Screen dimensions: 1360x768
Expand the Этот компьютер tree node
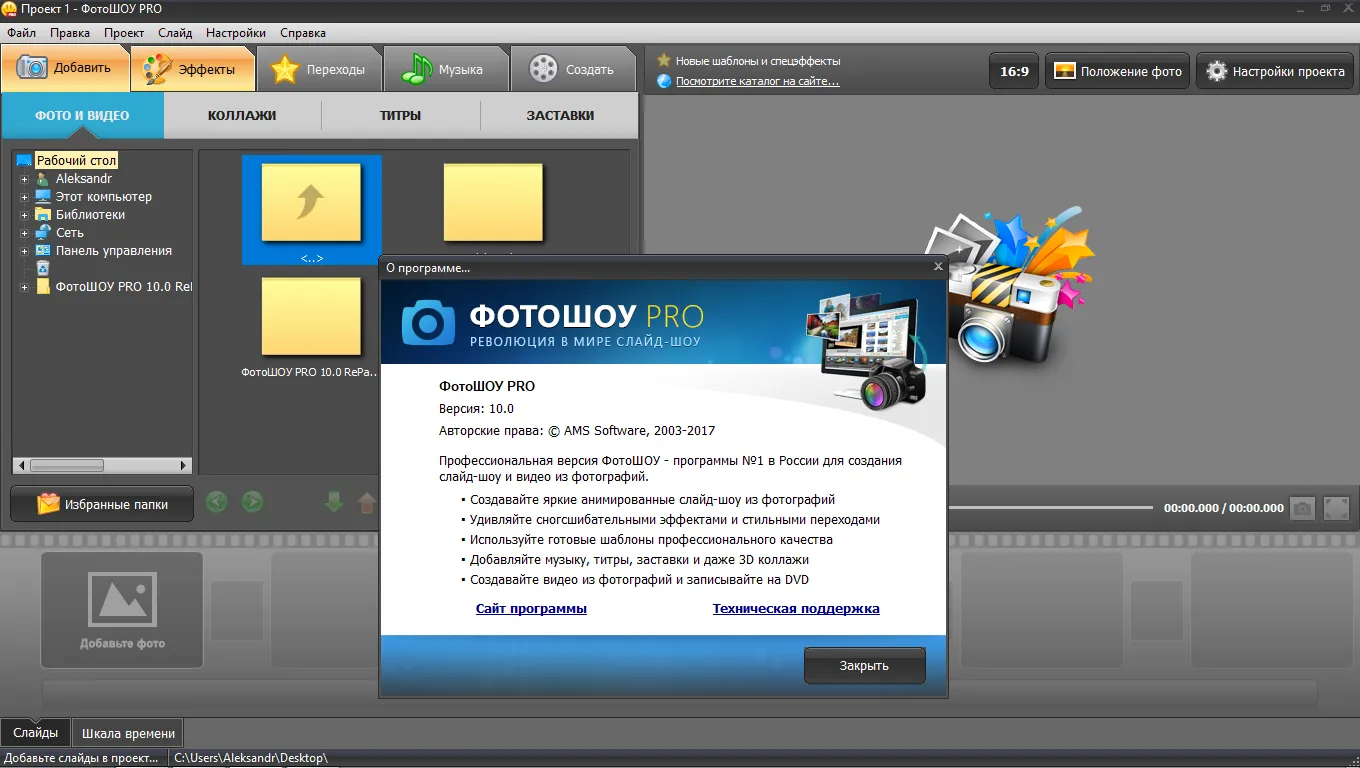tap(25, 197)
